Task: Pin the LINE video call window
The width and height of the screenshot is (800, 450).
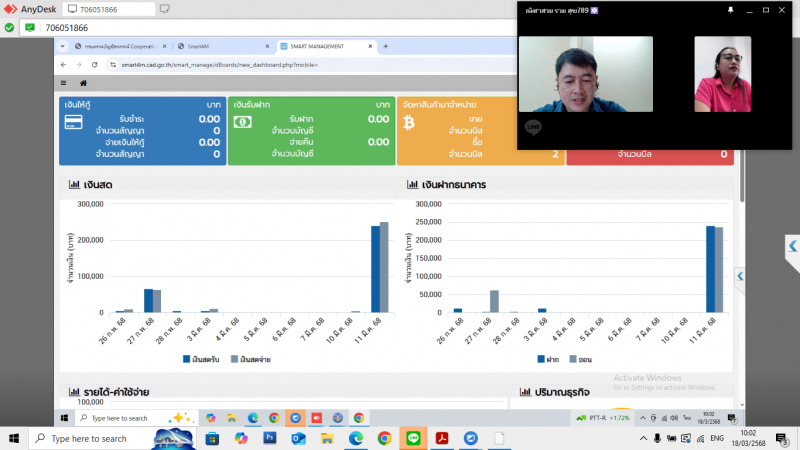Action: coord(730,10)
